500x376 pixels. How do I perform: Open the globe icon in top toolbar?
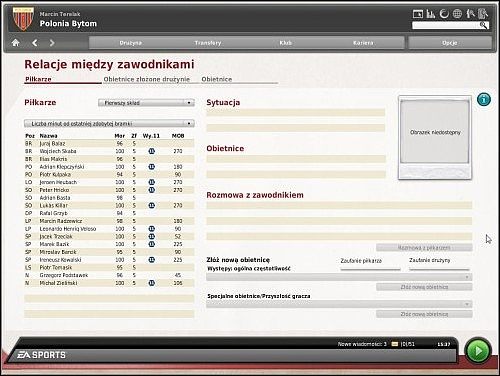click(x=457, y=14)
